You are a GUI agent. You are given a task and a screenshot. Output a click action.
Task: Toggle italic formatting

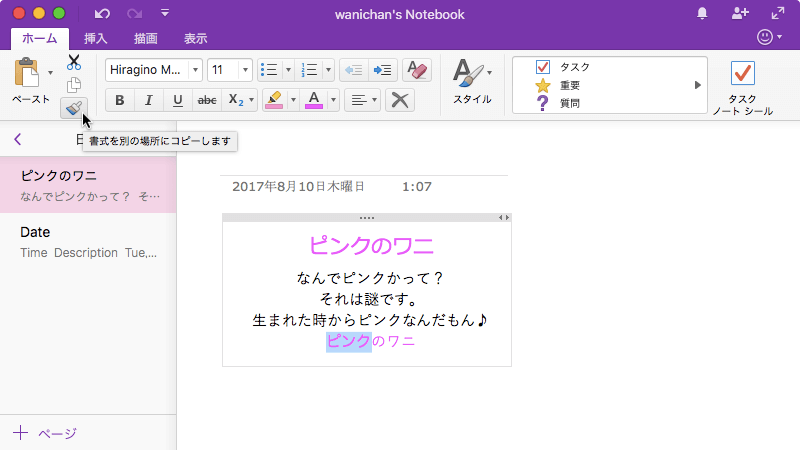148,100
